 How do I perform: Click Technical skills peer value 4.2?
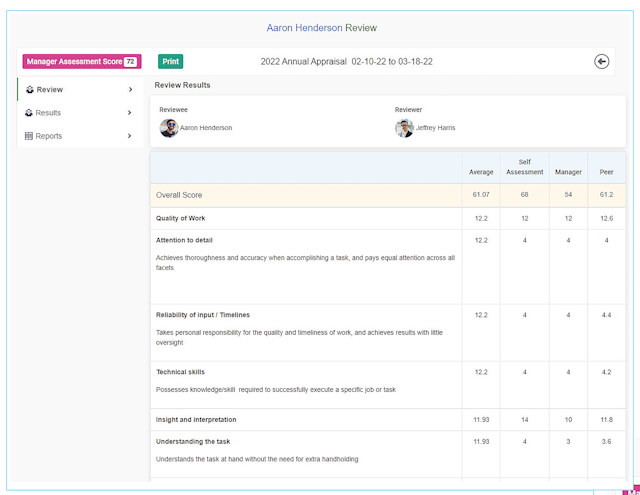pyautogui.click(x=607, y=372)
